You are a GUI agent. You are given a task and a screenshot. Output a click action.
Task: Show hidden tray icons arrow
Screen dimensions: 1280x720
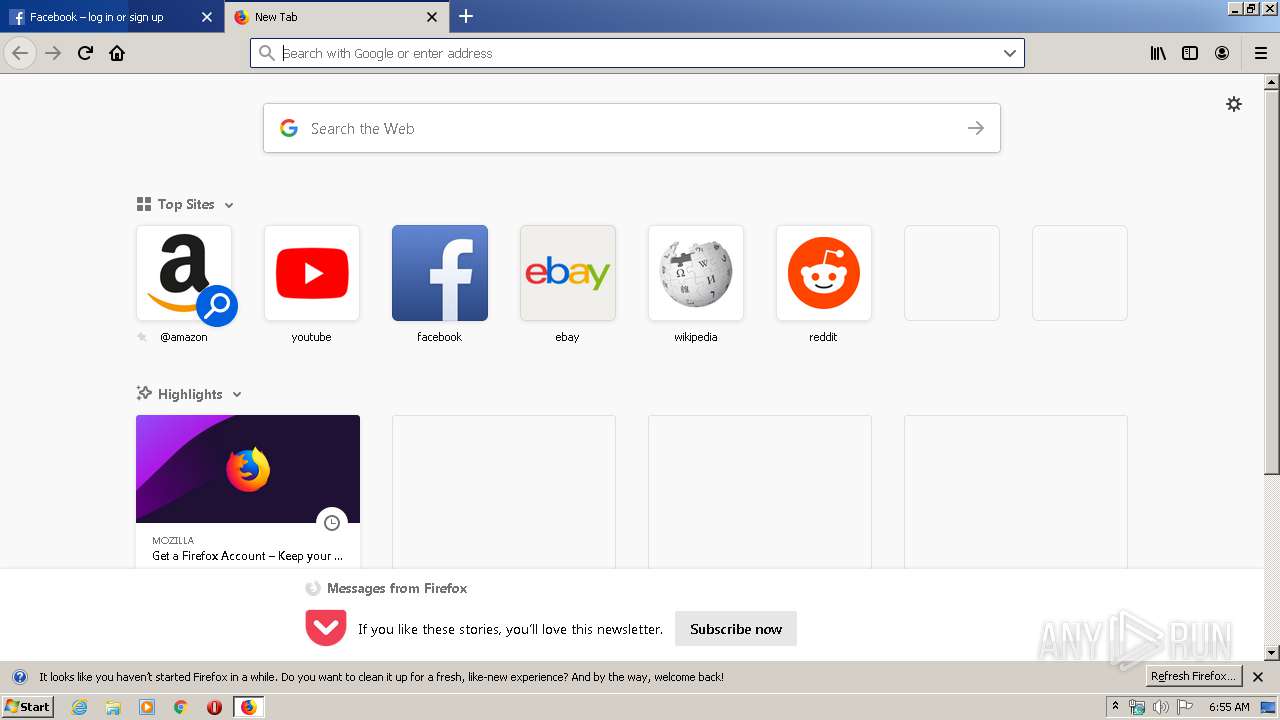tap(1115, 707)
